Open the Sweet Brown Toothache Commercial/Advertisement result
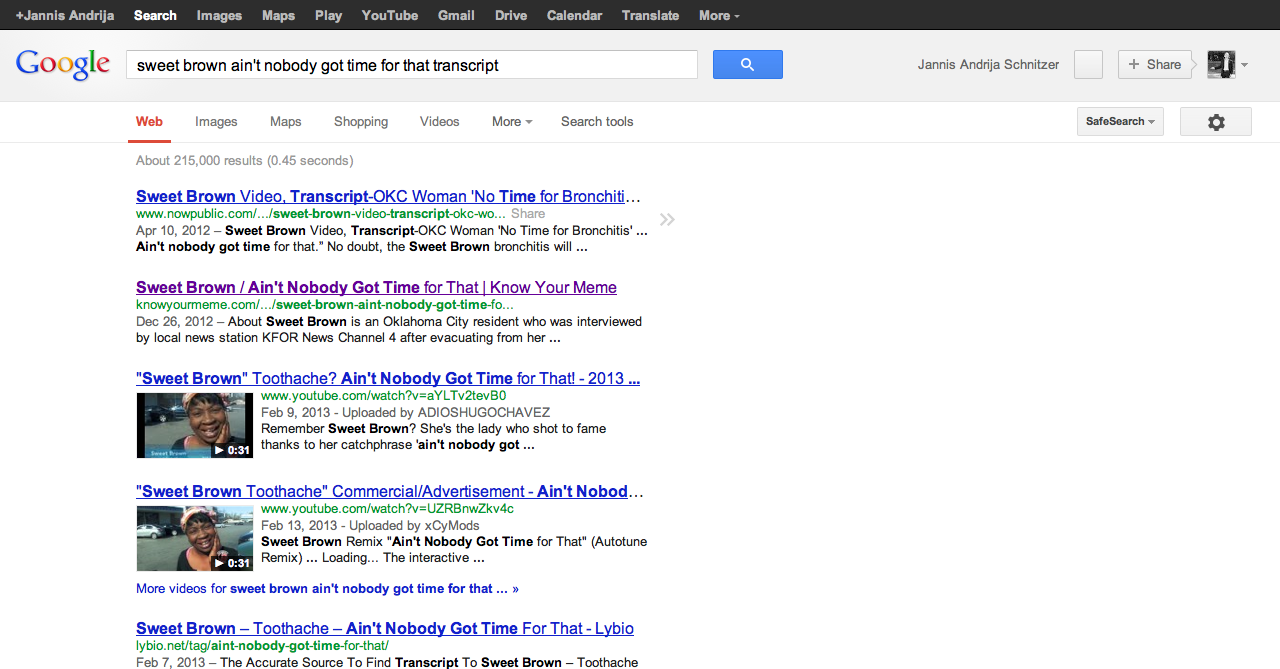The width and height of the screenshot is (1280, 669). coord(390,491)
